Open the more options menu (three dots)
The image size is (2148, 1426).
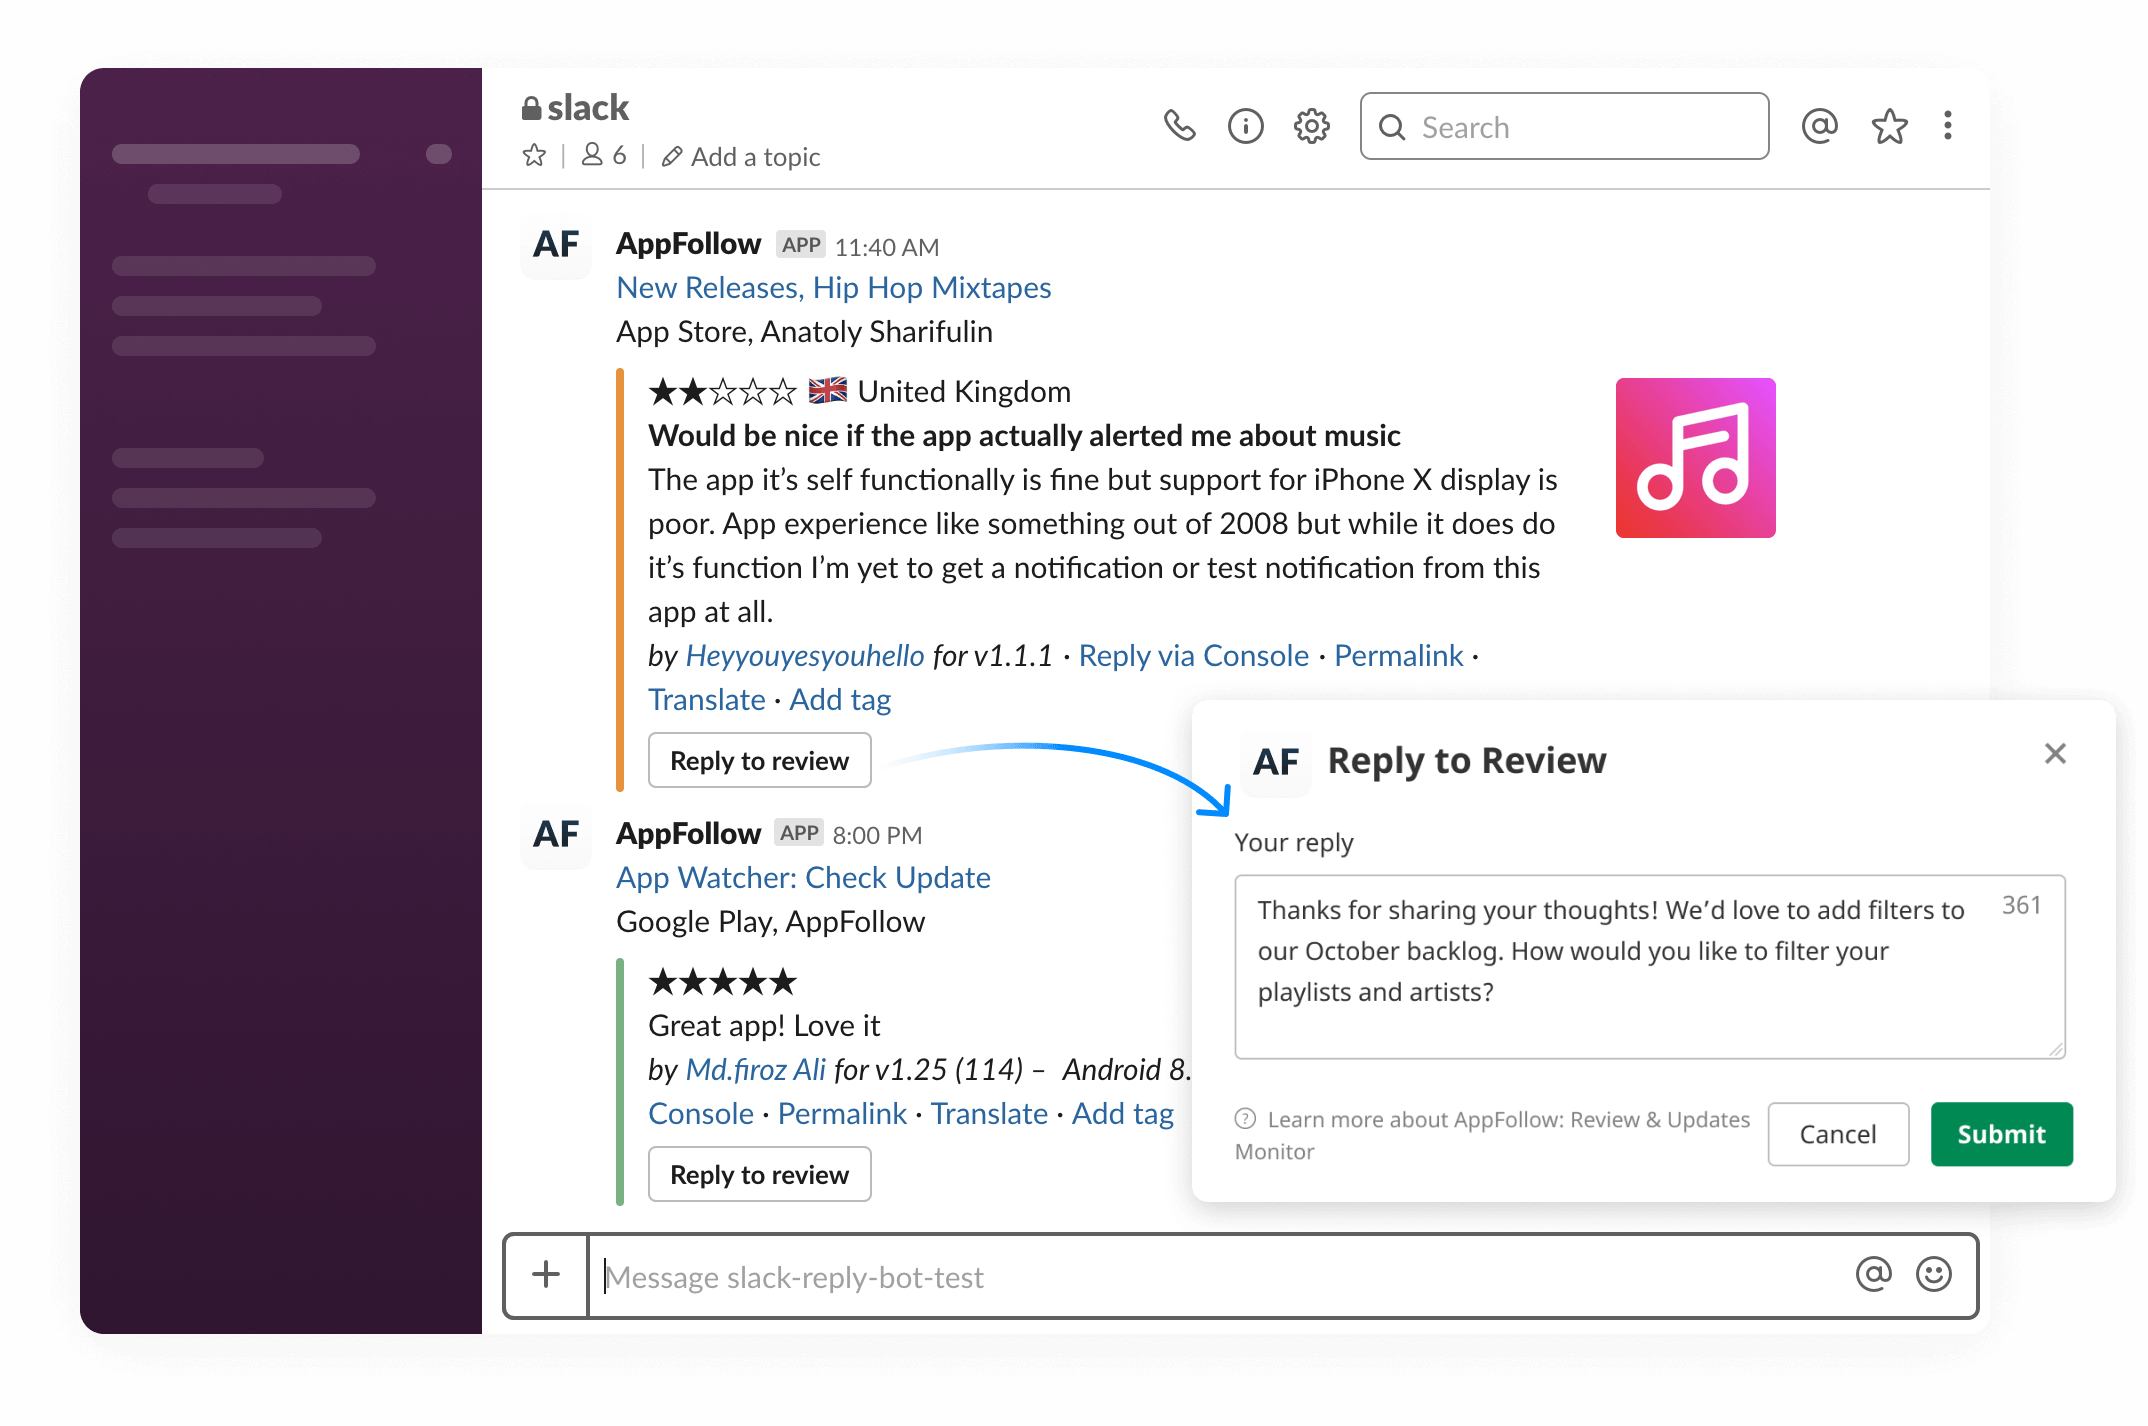pyautogui.click(x=1947, y=126)
